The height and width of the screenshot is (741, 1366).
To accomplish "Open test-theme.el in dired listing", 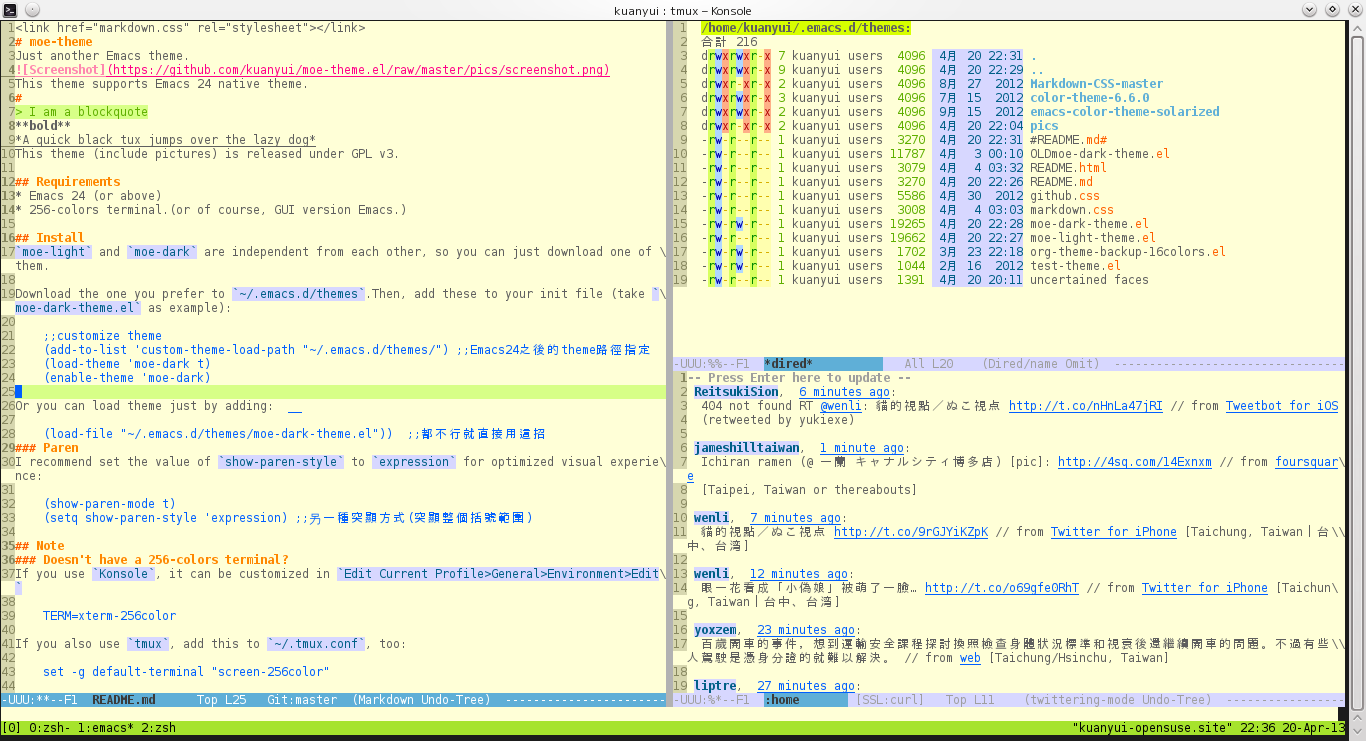I will [x=1075, y=266].
